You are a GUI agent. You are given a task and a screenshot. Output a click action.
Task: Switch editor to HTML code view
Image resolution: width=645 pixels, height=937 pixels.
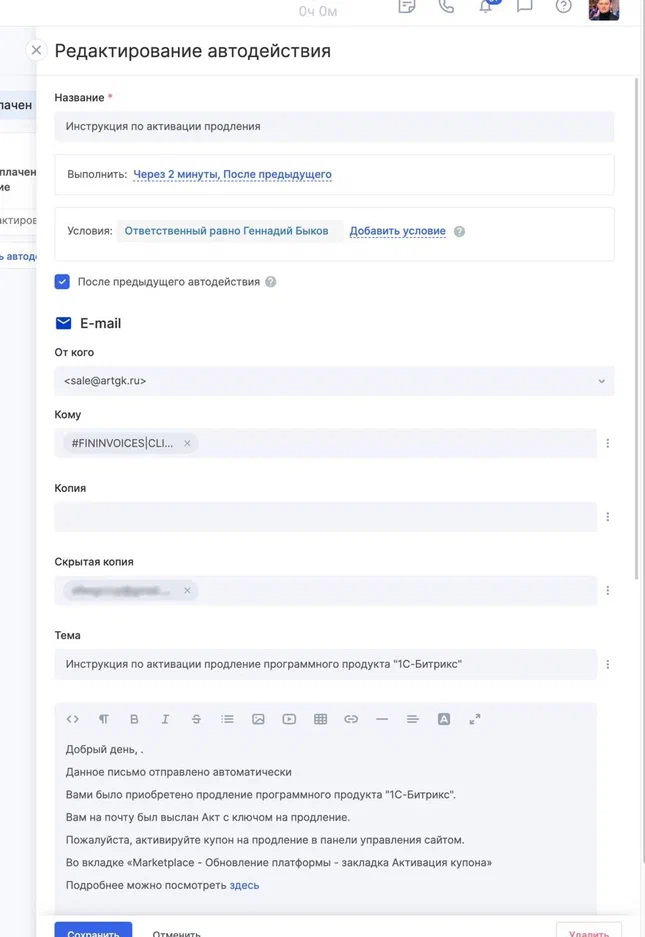tap(73, 719)
